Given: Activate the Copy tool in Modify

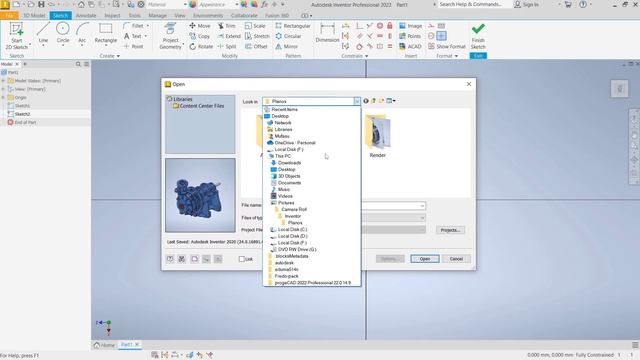Looking at the screenshot, I should point(200,36).
